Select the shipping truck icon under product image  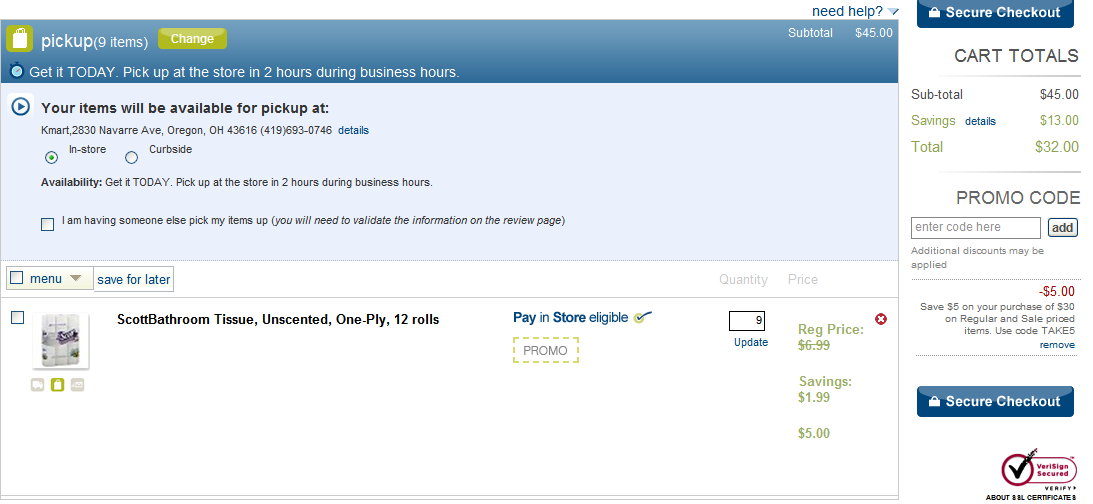(38, 384)
